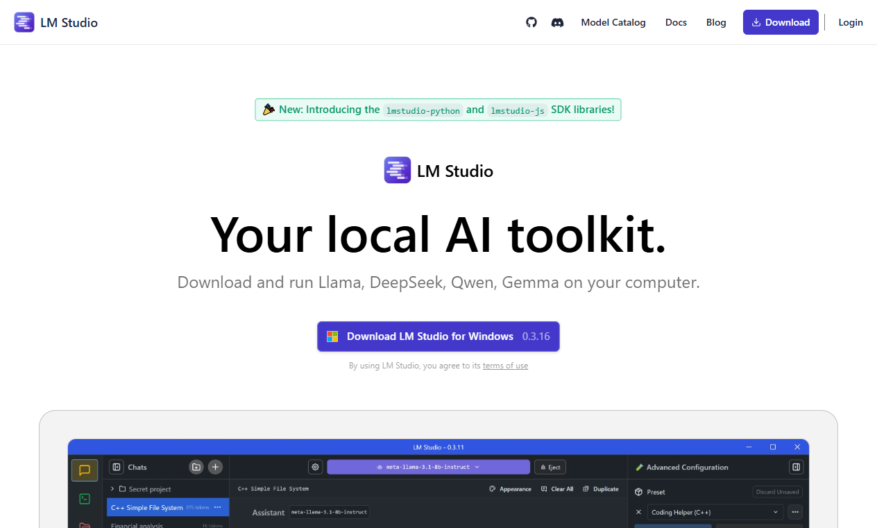Click the LM Studio logo in top-left corner
Screen dimensions: 877x528
pos(24,22)
